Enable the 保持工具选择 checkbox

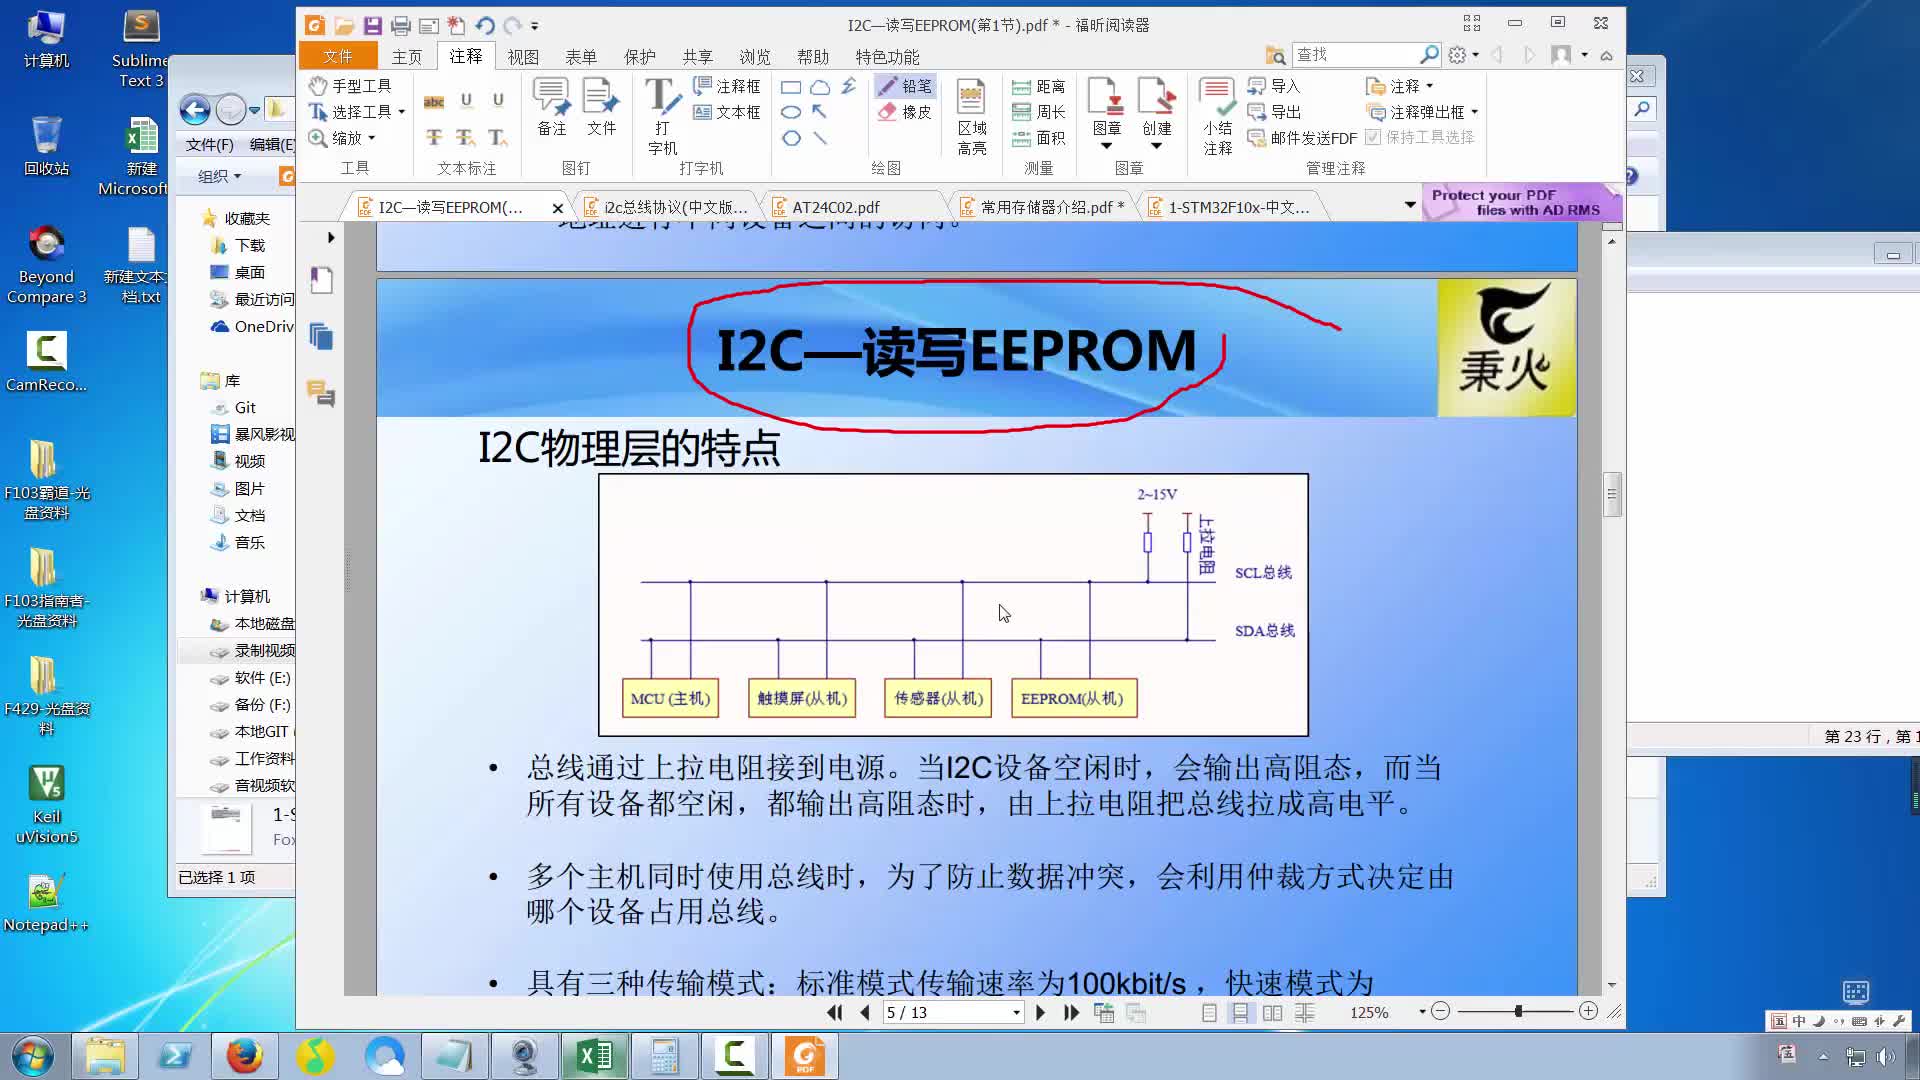click(x=1374, y=138)
